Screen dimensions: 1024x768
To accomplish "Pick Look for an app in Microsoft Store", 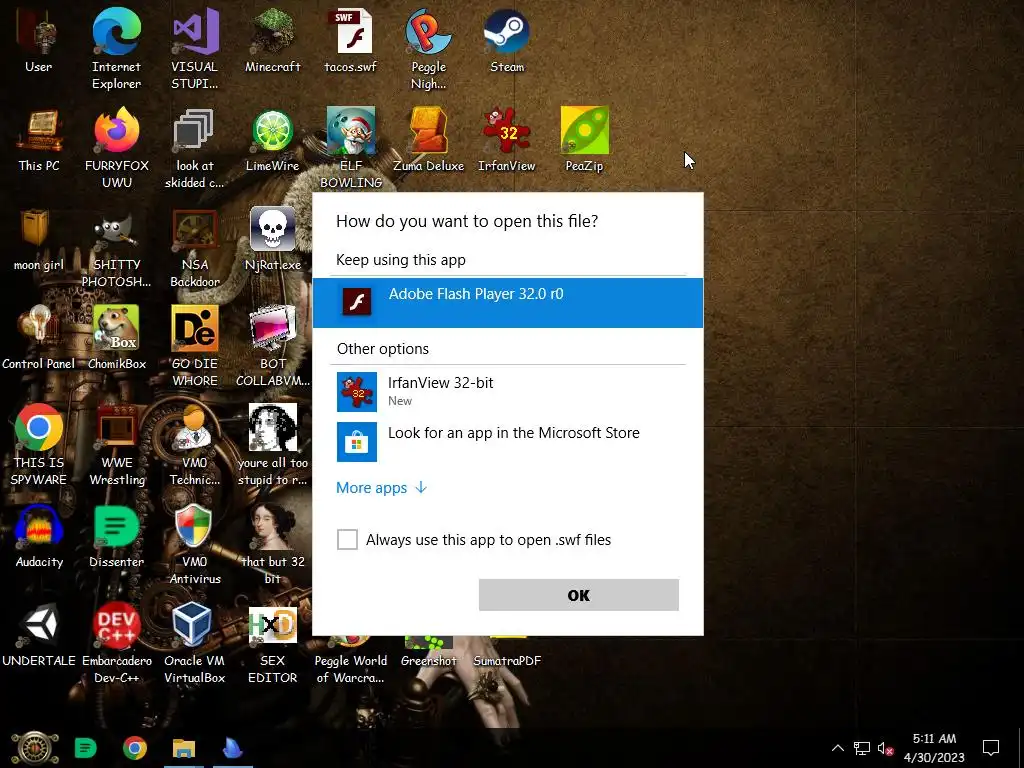I will 507,441.
